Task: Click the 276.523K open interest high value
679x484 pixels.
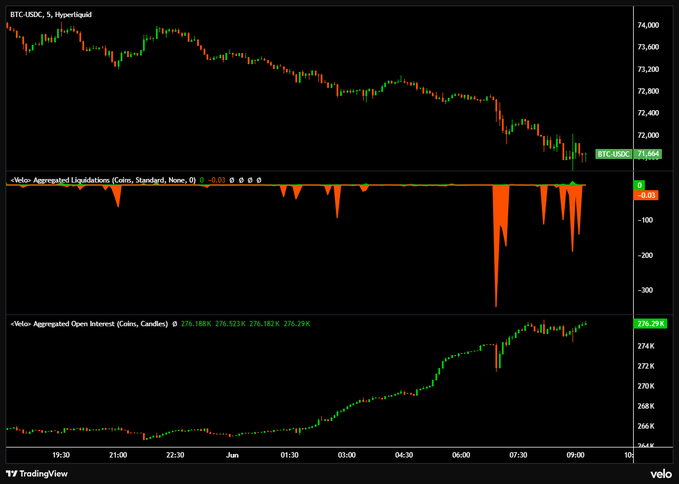Action: pyautogui.click(x=230, y=324)
